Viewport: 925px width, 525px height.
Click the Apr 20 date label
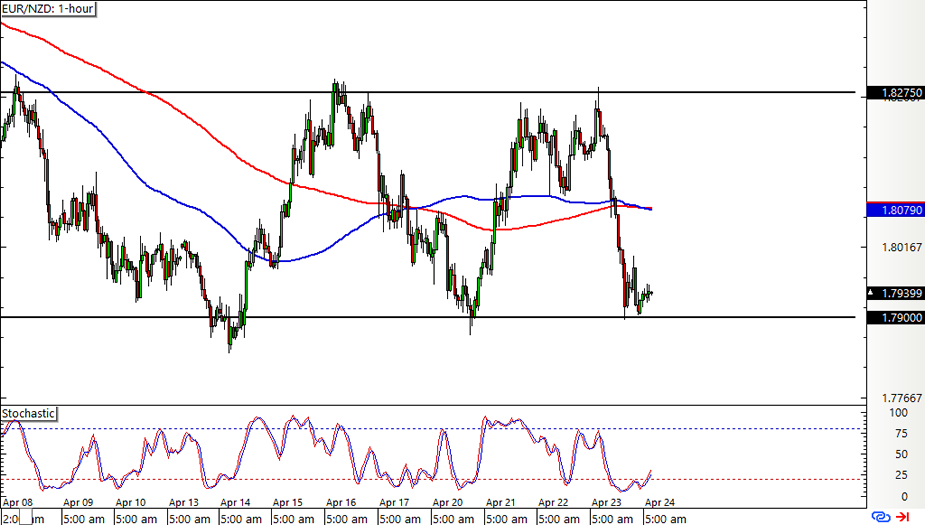(448, 503)
